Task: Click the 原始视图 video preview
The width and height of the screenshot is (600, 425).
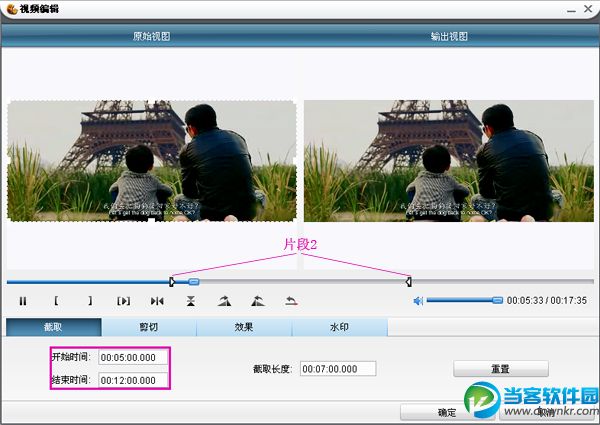Action: click(152, 161)
